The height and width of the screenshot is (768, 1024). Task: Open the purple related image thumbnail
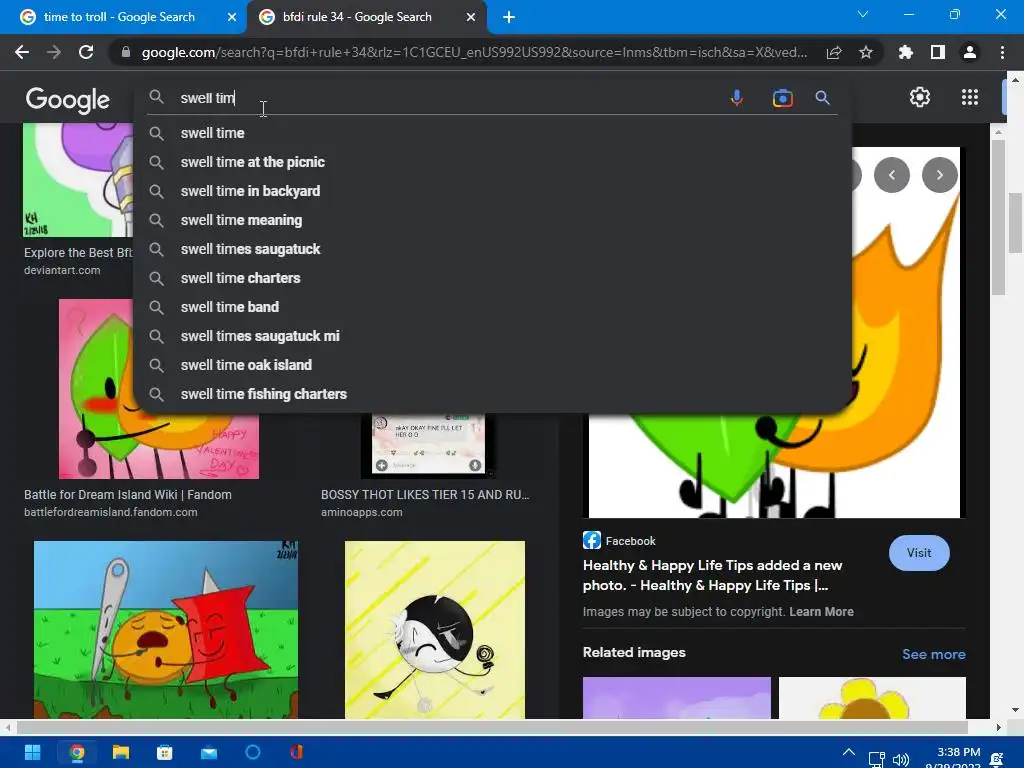pos(677,697)
